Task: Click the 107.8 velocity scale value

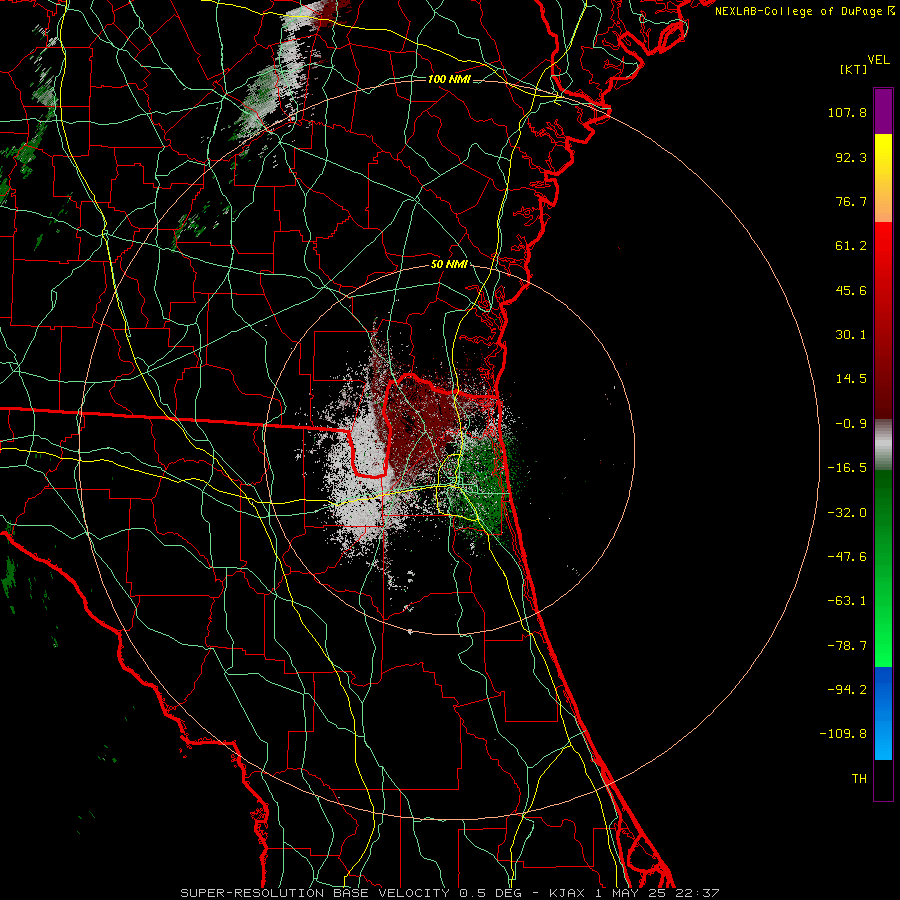Action: coord(847,112)
